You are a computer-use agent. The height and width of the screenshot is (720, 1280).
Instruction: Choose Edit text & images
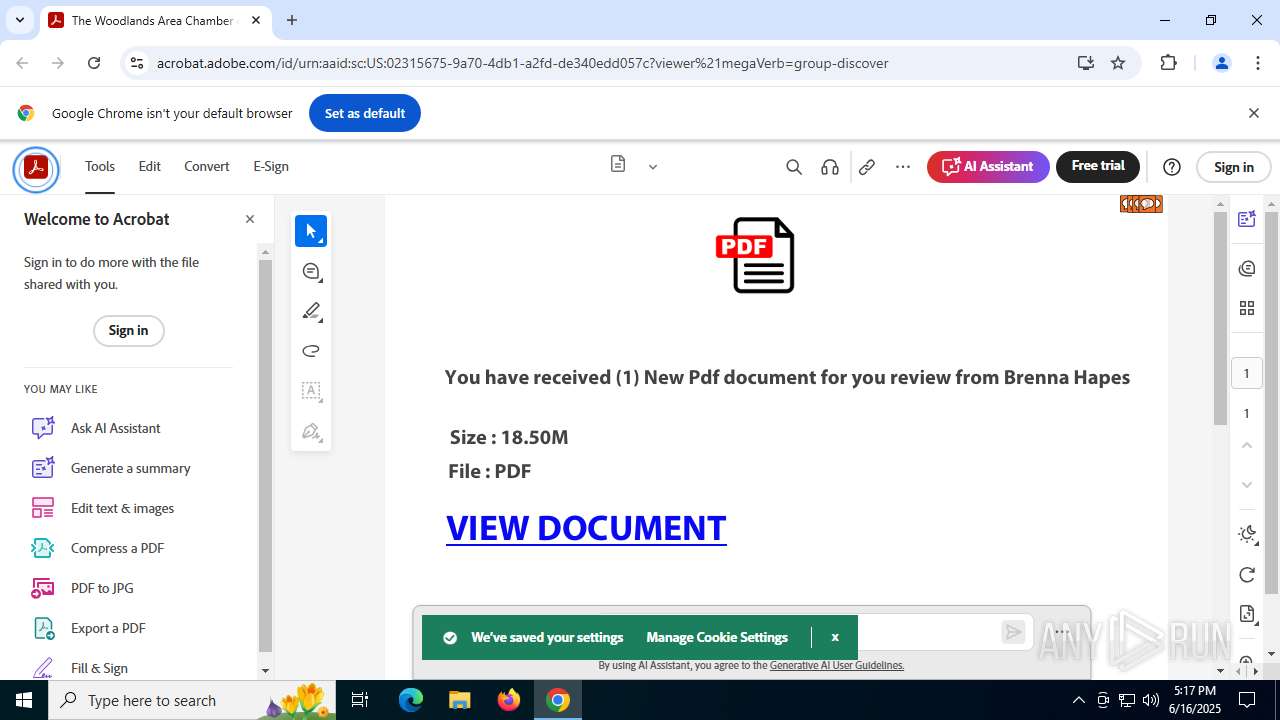click(122, 508)
